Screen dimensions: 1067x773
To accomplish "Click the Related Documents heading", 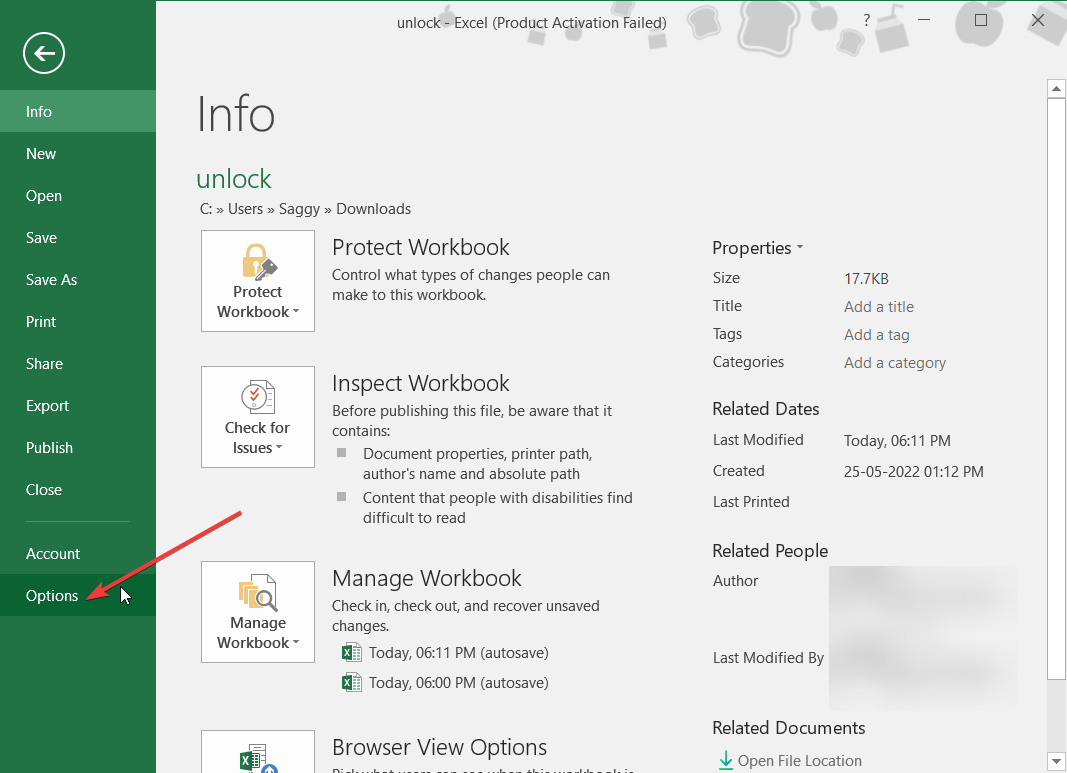I will tap(789, 728).
